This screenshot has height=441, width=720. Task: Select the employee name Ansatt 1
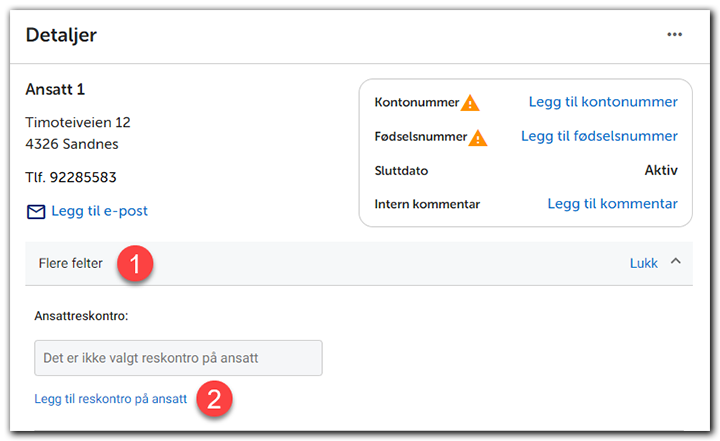[x=55, y=89]
